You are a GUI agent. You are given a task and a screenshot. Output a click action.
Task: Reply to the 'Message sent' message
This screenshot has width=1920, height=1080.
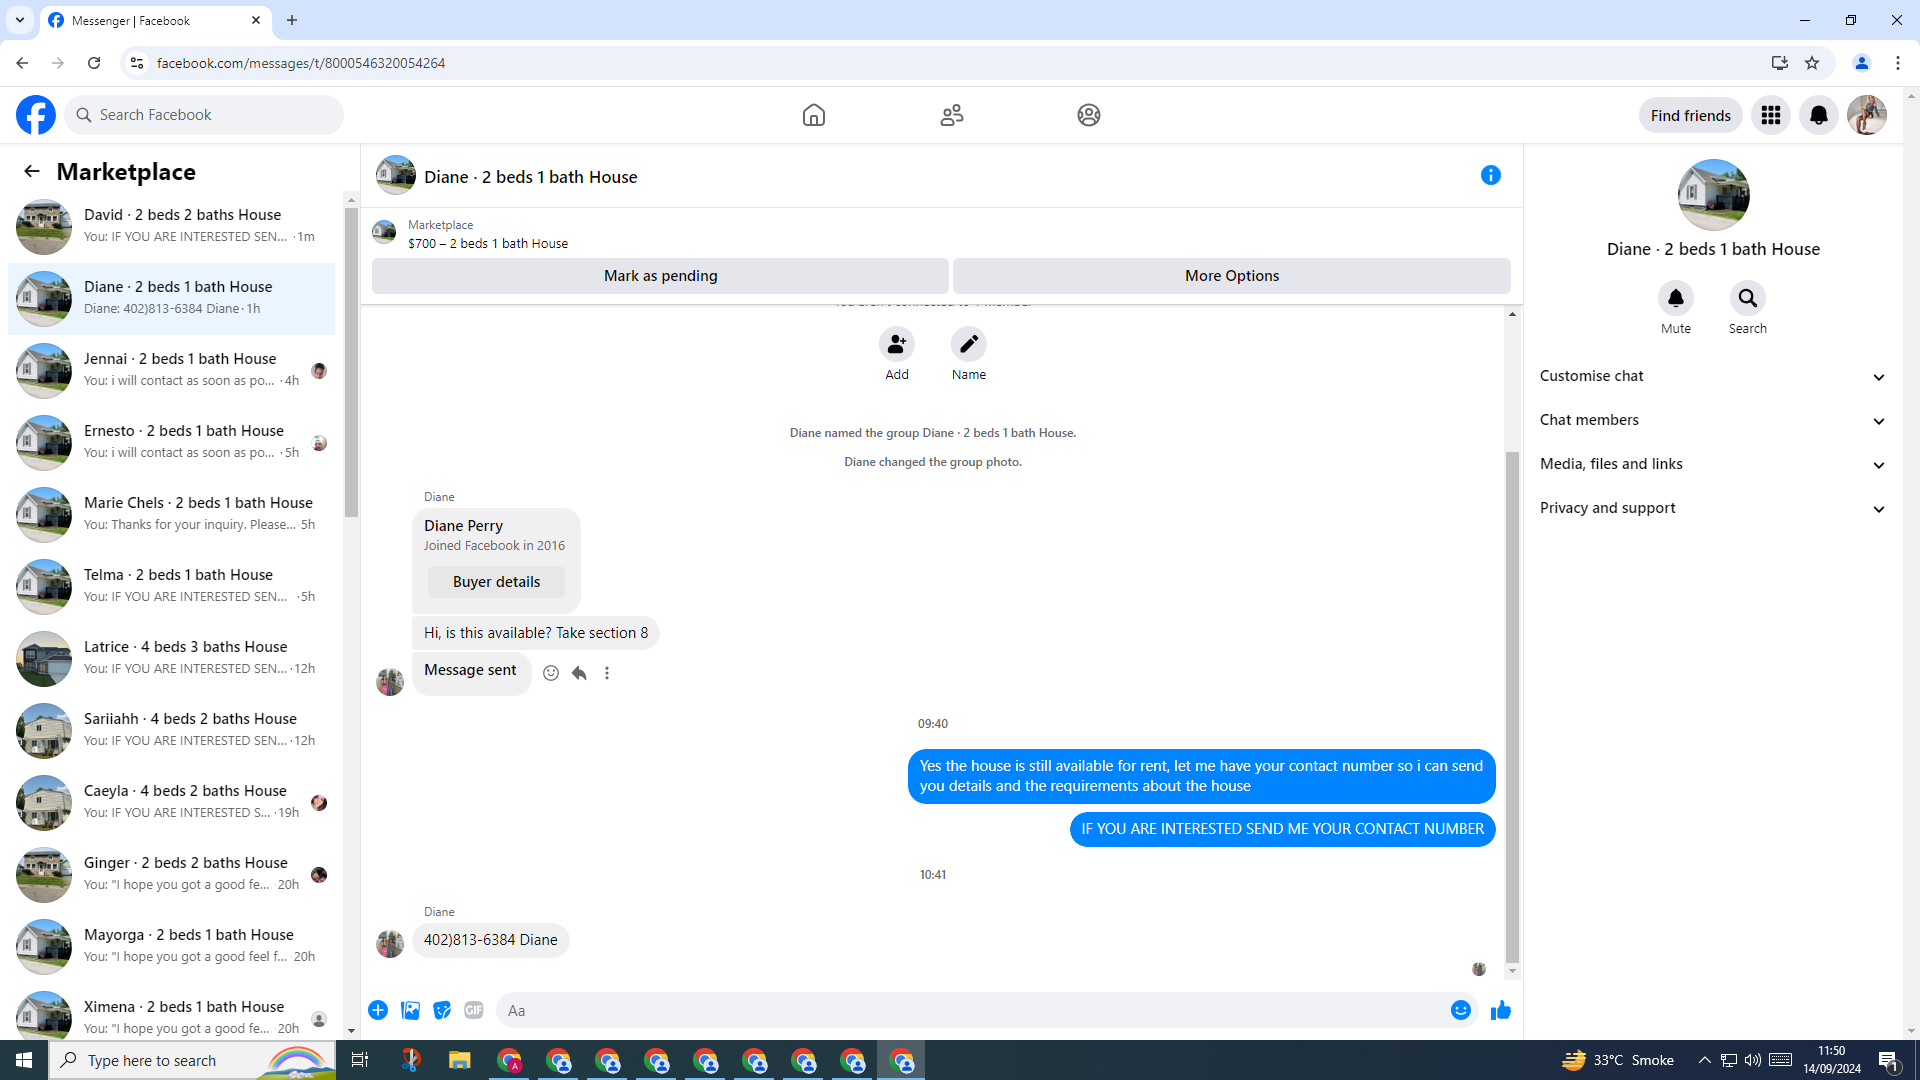point(579,673)
